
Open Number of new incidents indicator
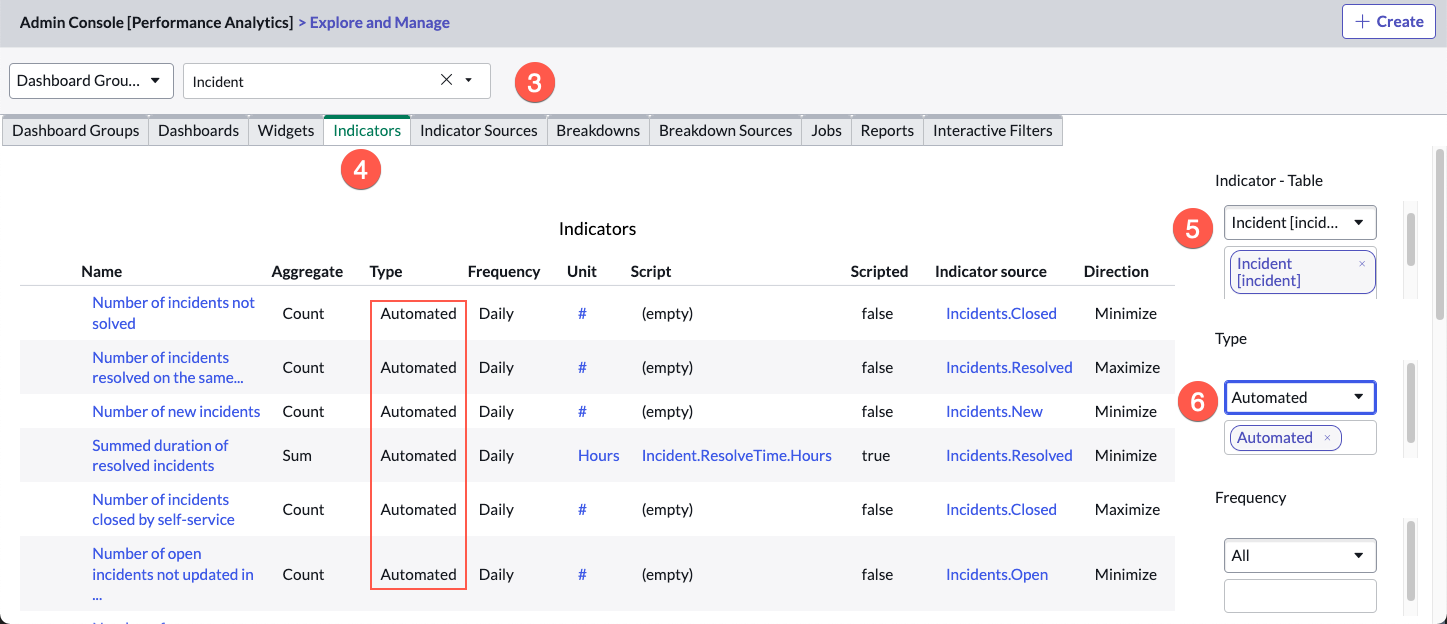(176, 411)
